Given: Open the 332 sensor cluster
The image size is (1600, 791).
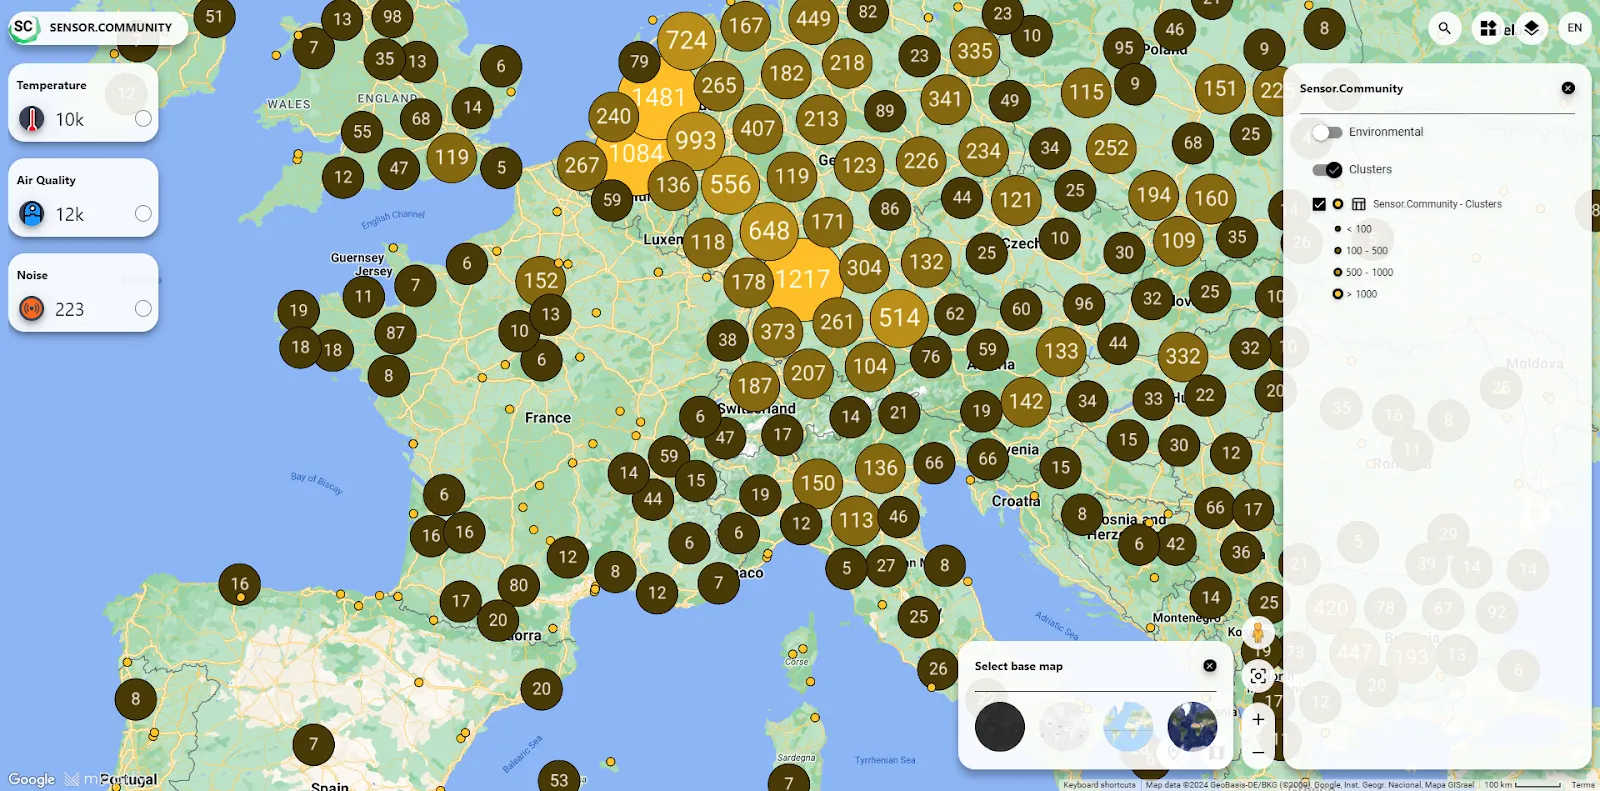Looking at the screenshot, I should (1183, 357).
